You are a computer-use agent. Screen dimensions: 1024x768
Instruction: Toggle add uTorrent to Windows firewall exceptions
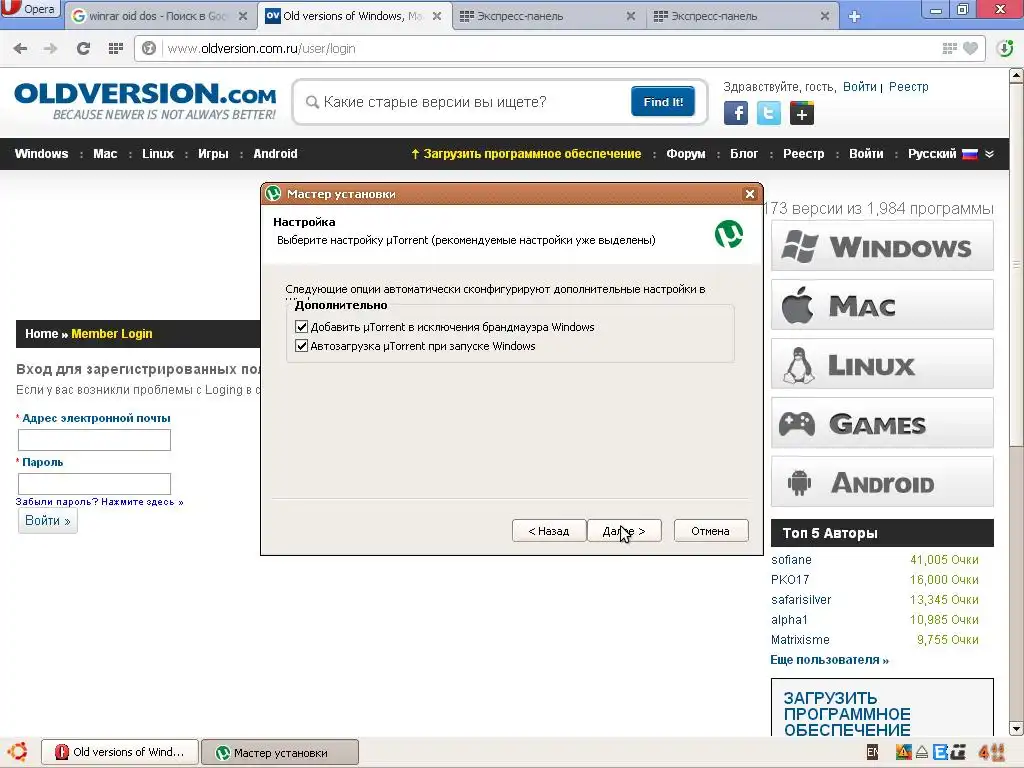[302, 327]
